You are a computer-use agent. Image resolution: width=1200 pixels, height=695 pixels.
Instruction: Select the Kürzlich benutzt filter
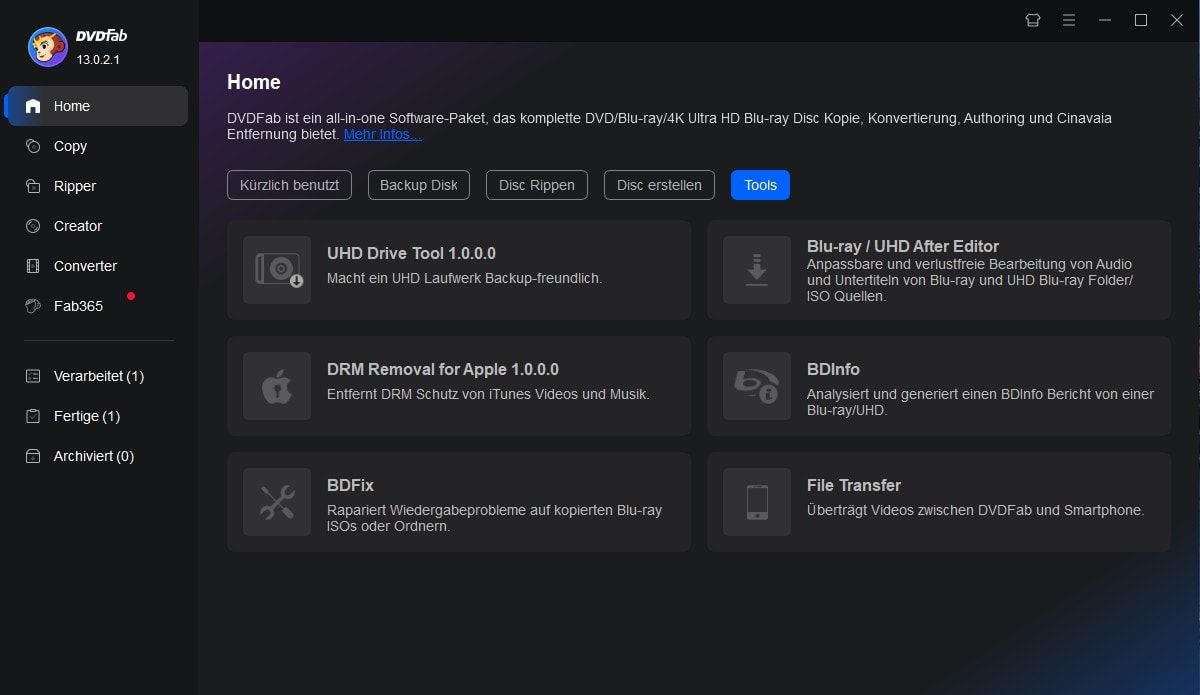click(x=289, y=185)
